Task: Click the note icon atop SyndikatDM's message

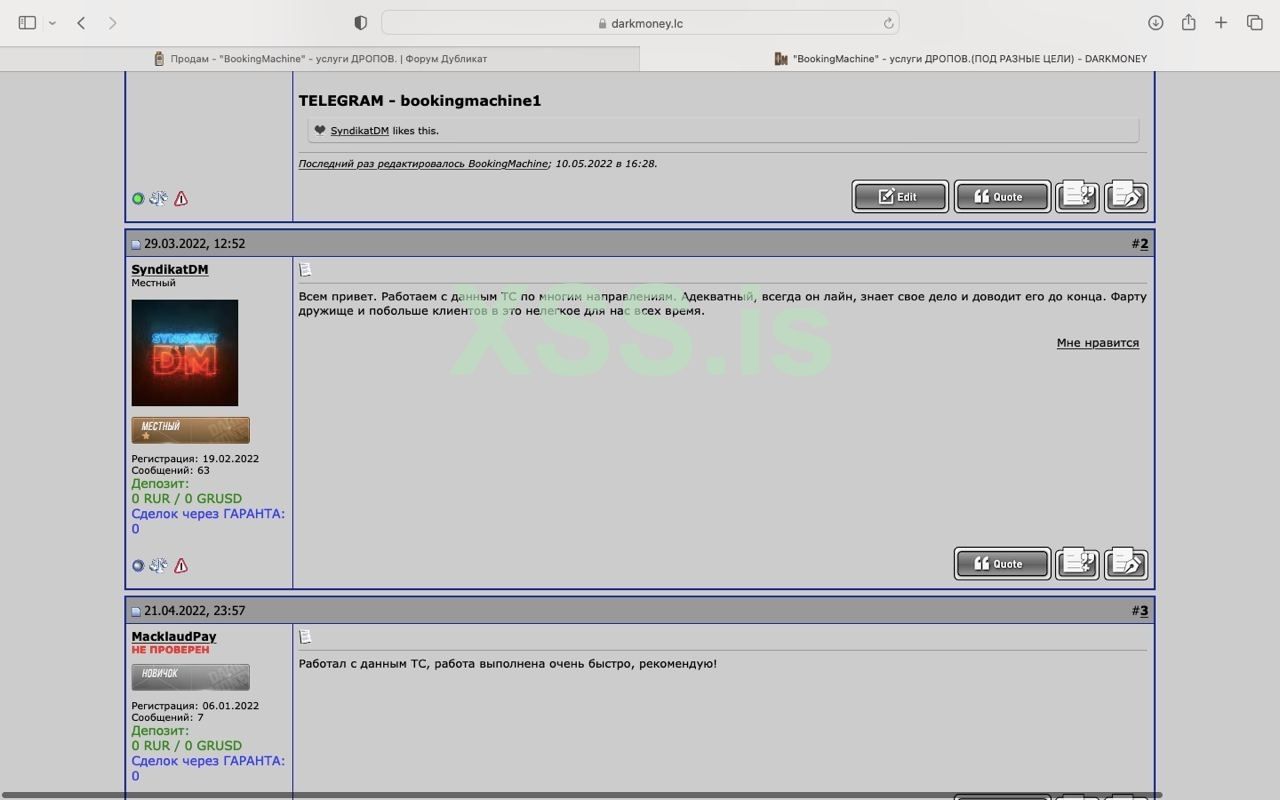Action: [x=305, y=270]
